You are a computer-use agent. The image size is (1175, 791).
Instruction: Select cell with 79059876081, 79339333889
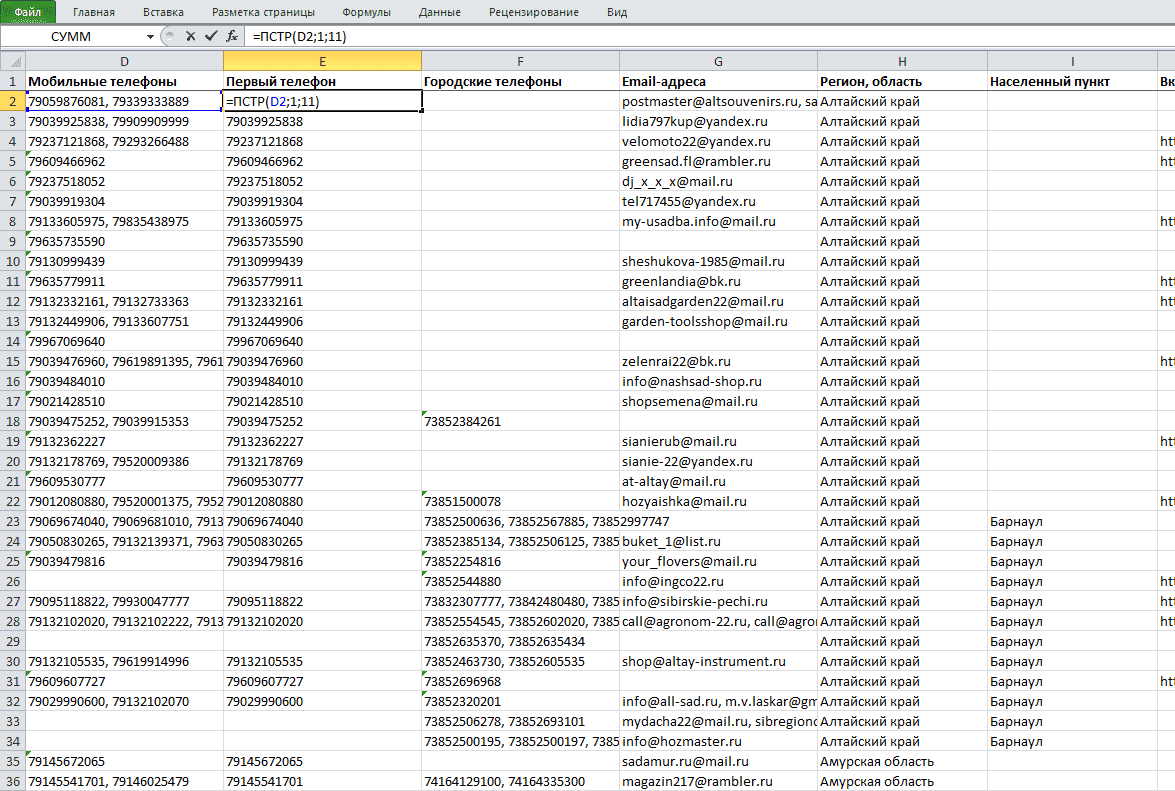124,101
